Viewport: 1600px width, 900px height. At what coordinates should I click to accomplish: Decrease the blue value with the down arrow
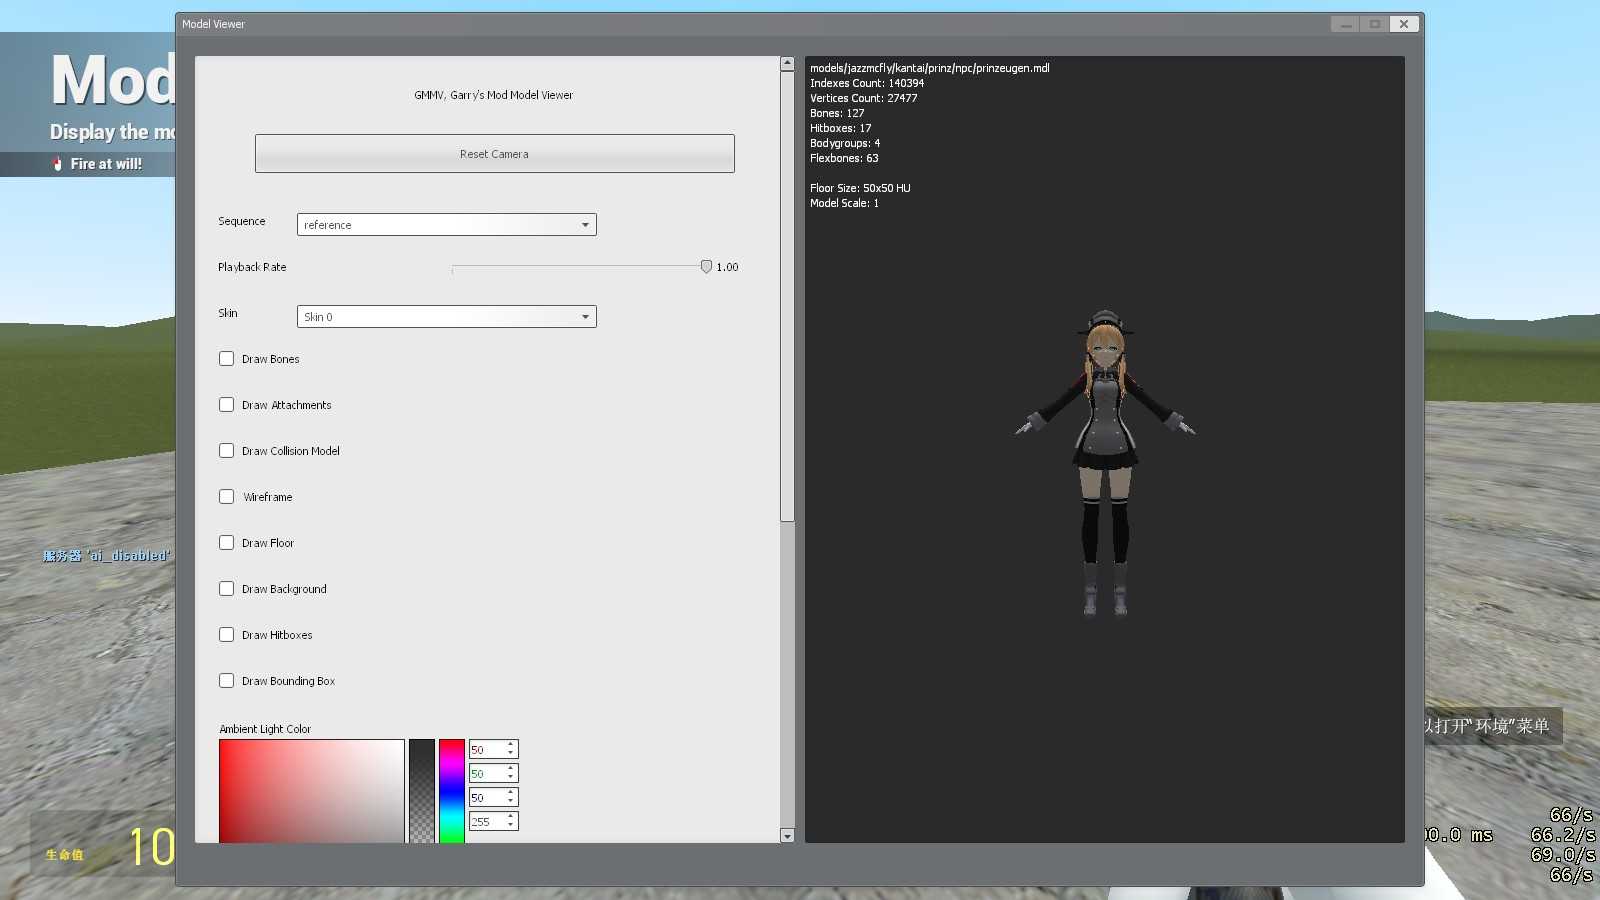pos(511,803)
